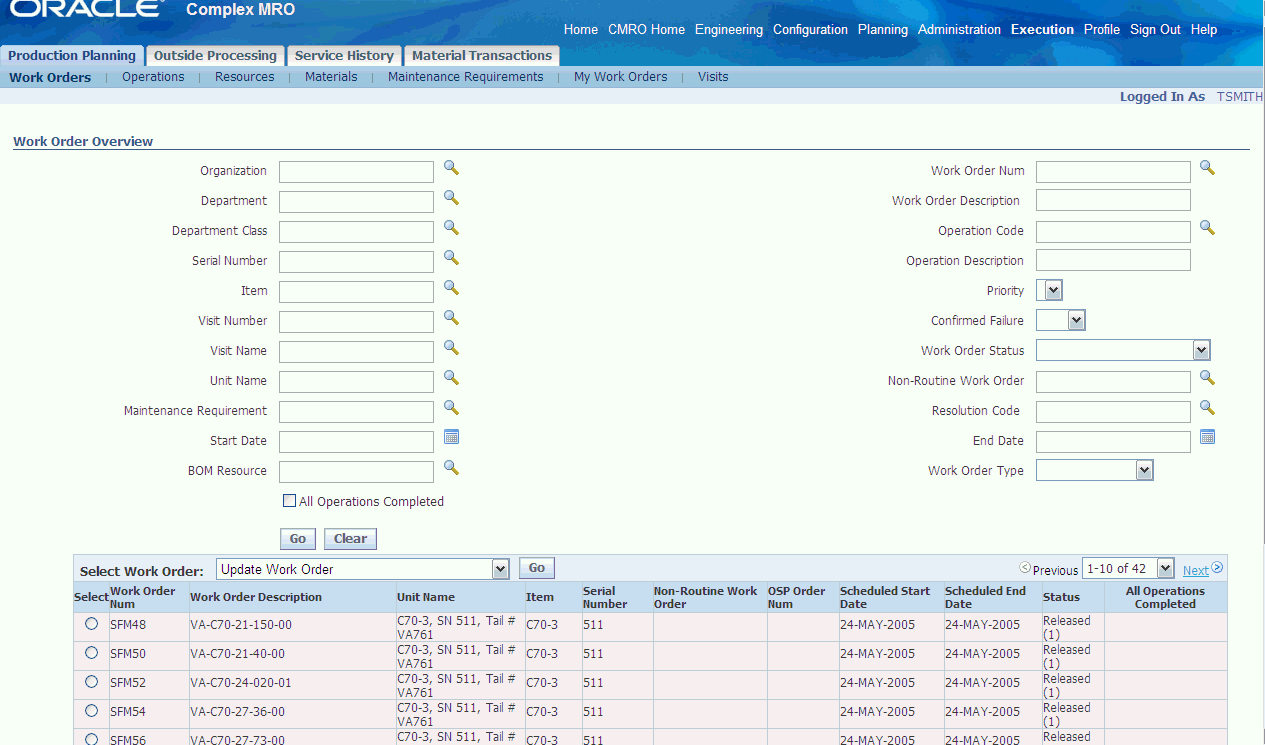Open the BOM Resource search lookup icon

(451, 468)
